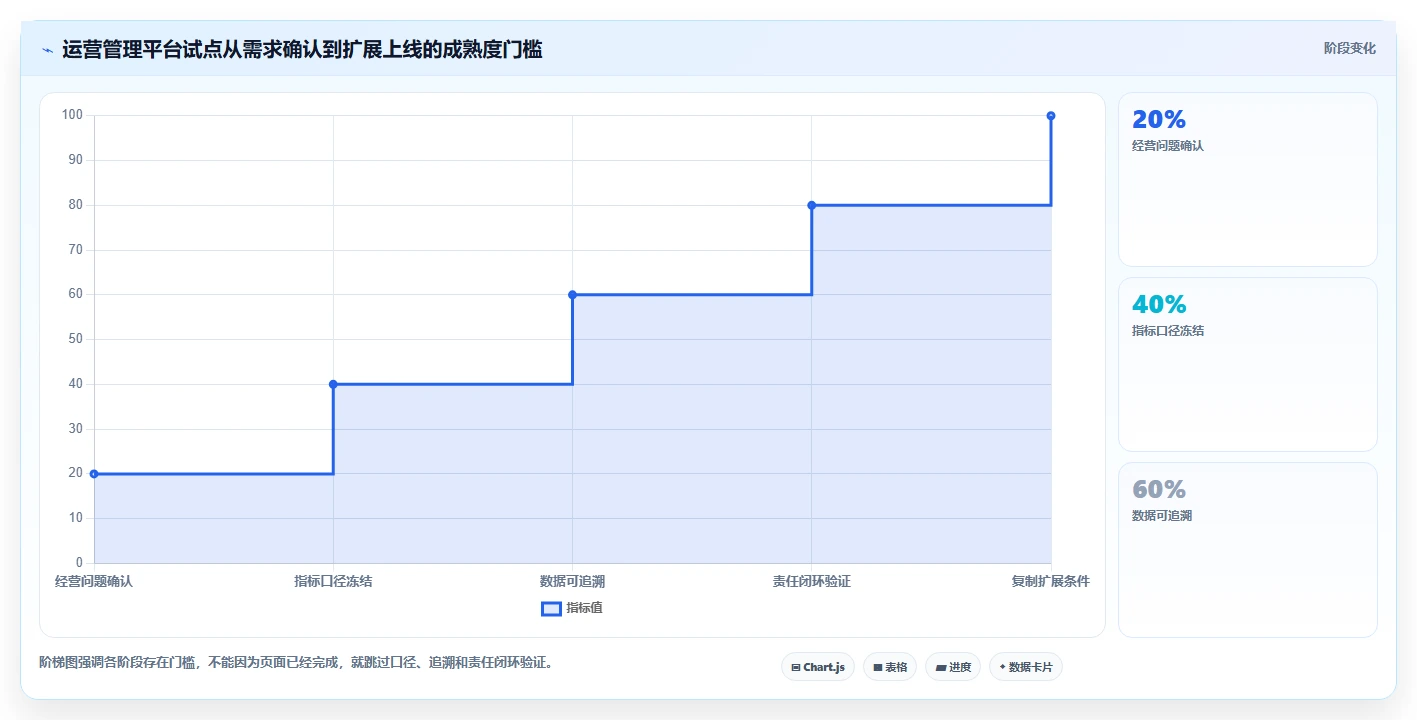The image size is (1417, 720).
Task: Open the 20% 经营问题确认 card
Action: [x=1247, y=180]
